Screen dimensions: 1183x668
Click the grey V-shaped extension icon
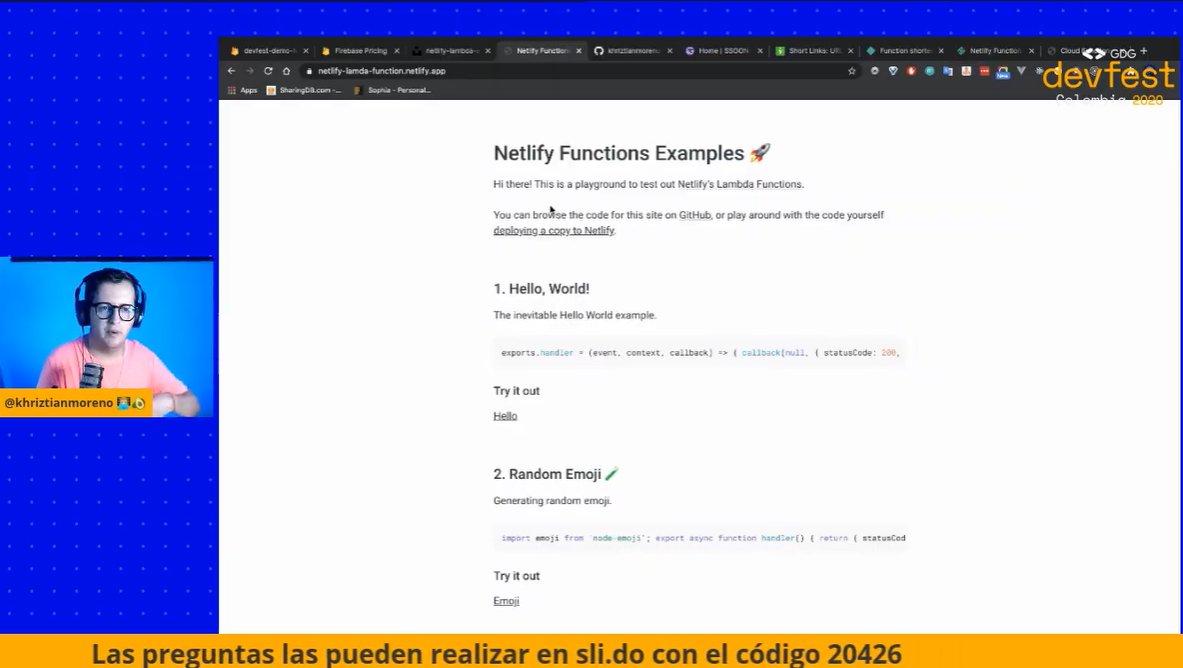1022,71
